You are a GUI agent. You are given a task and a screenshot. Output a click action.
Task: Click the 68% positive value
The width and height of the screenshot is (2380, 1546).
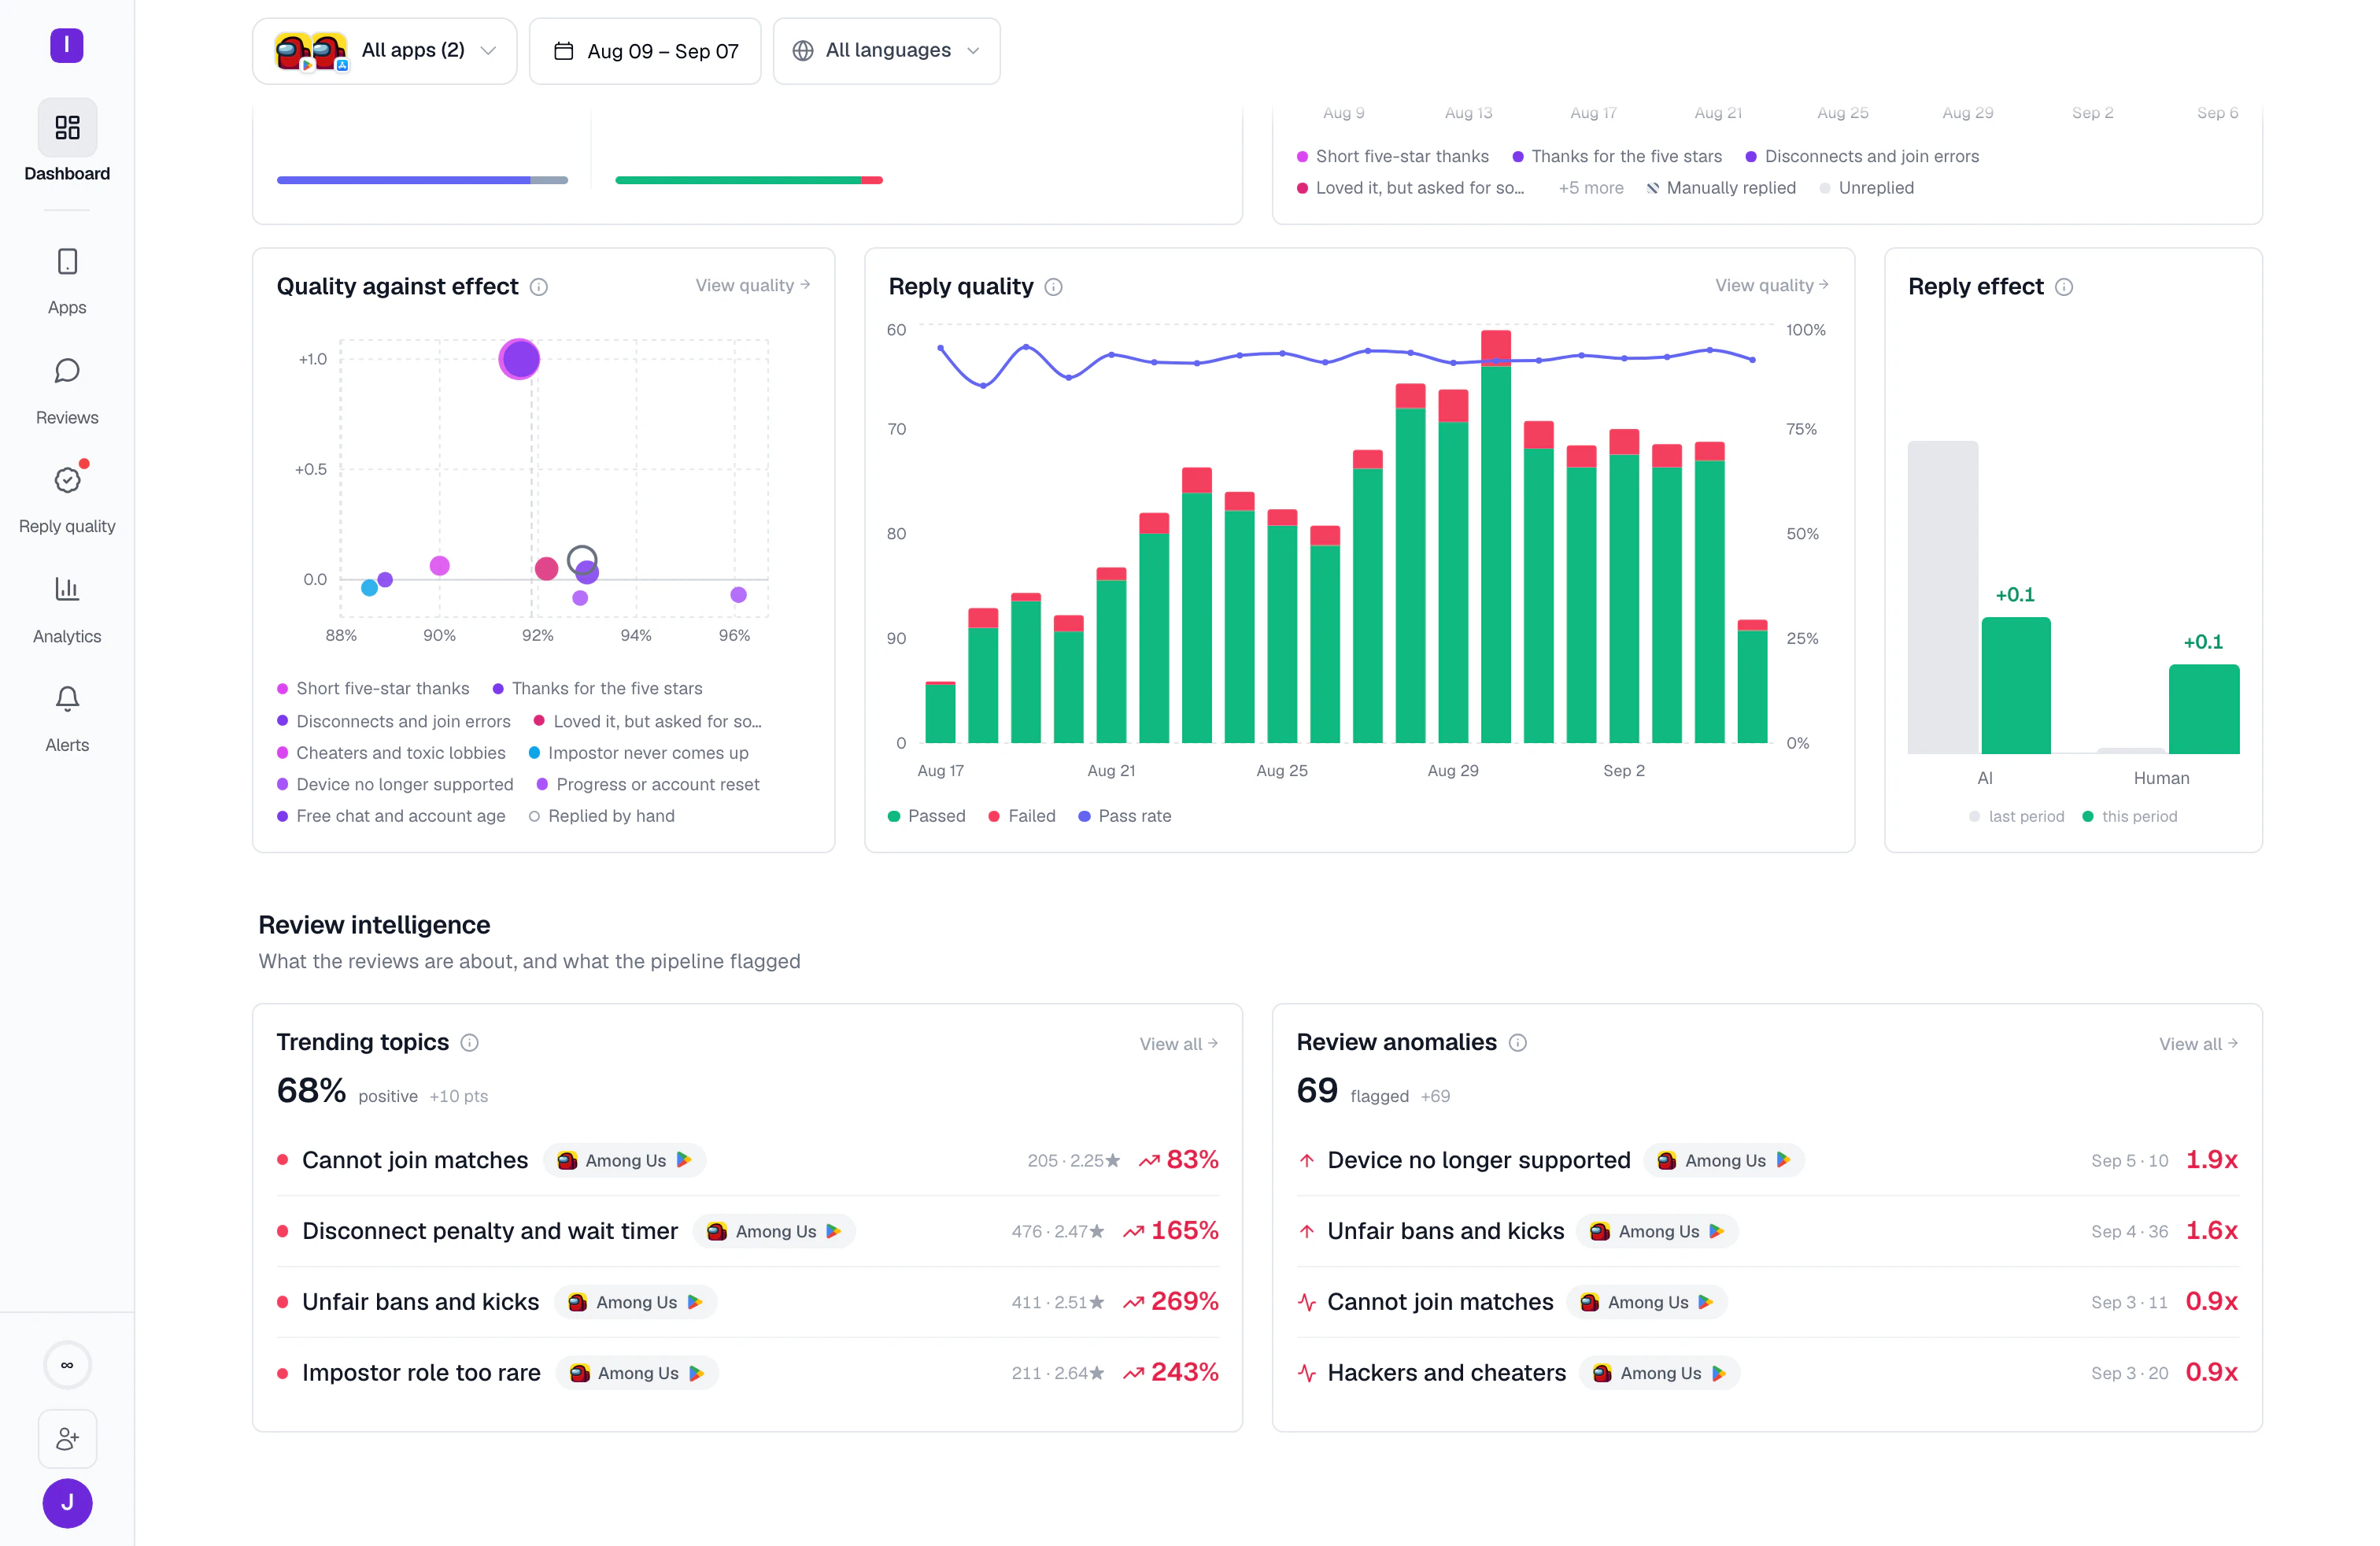pos(311,1090)
